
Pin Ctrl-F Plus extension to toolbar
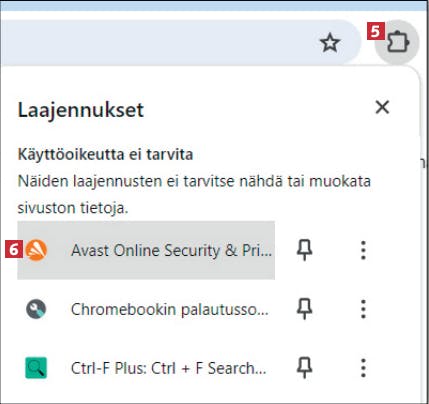click(x=304, y=368)
